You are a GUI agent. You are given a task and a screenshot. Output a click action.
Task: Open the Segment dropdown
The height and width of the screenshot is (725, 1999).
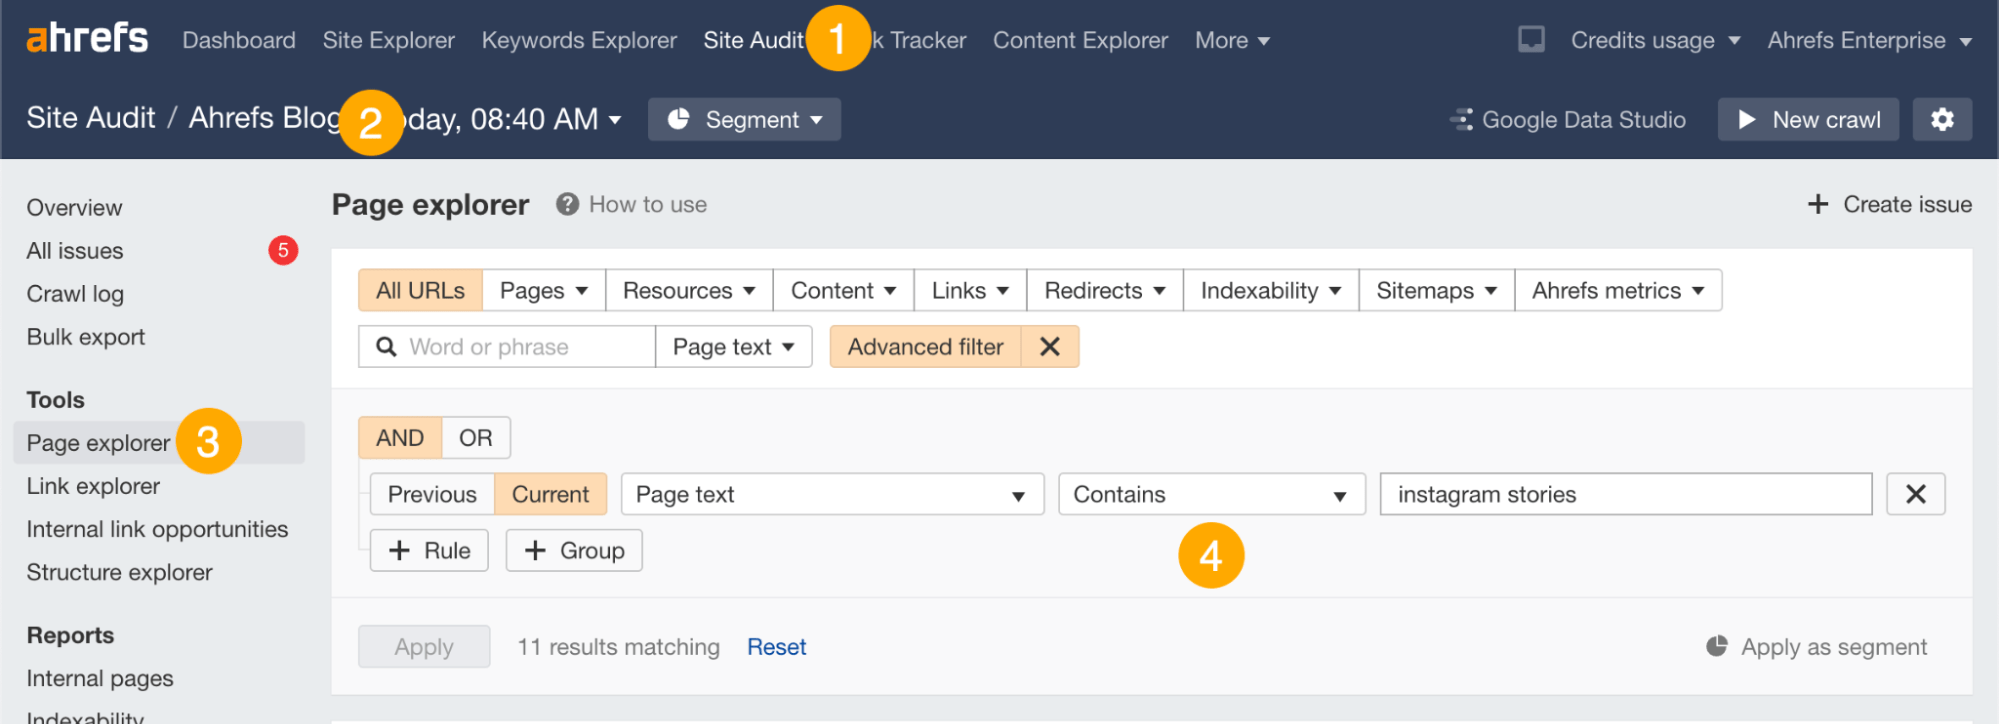click(744, 119)
